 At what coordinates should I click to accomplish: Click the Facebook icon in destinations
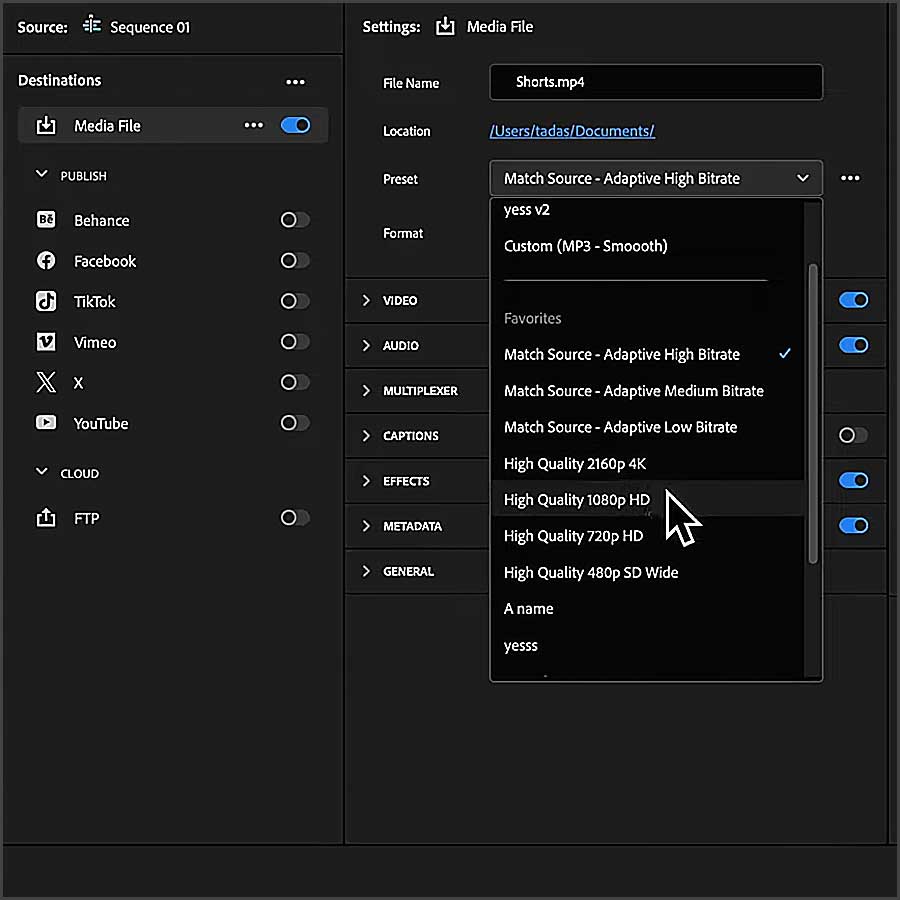[46, 261]
